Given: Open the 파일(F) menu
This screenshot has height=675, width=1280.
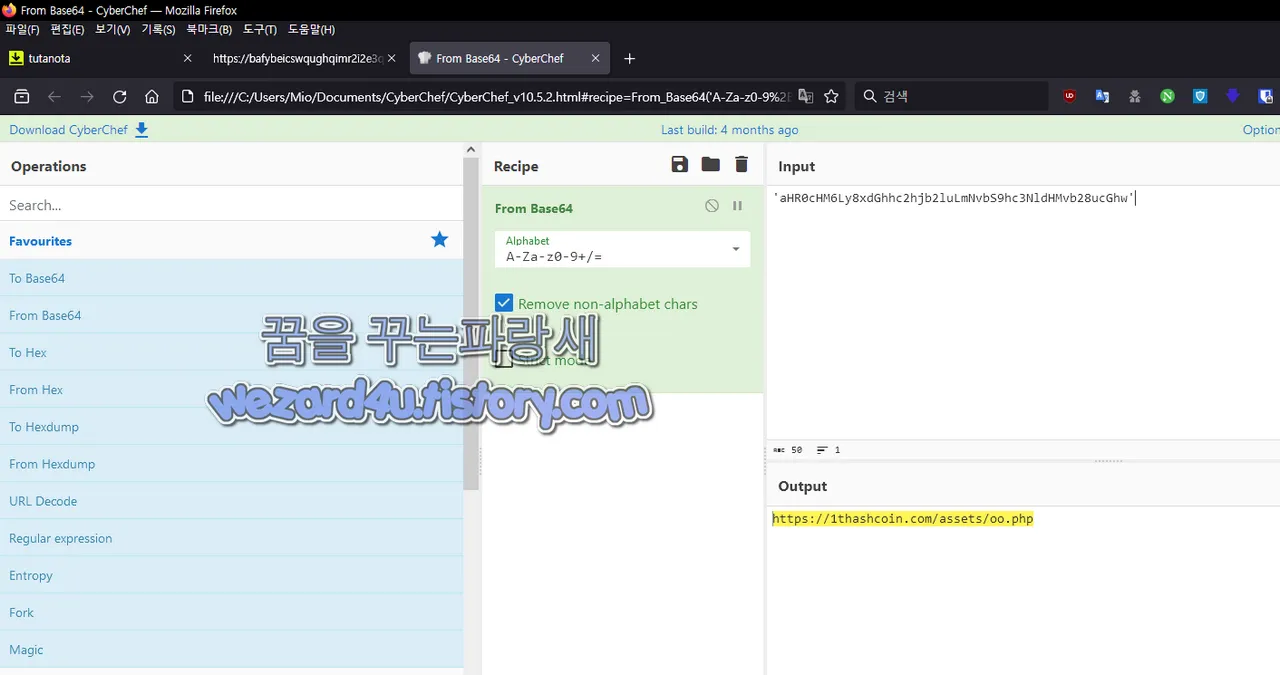Looking at the screenshot, I should [x=22, y=30].
